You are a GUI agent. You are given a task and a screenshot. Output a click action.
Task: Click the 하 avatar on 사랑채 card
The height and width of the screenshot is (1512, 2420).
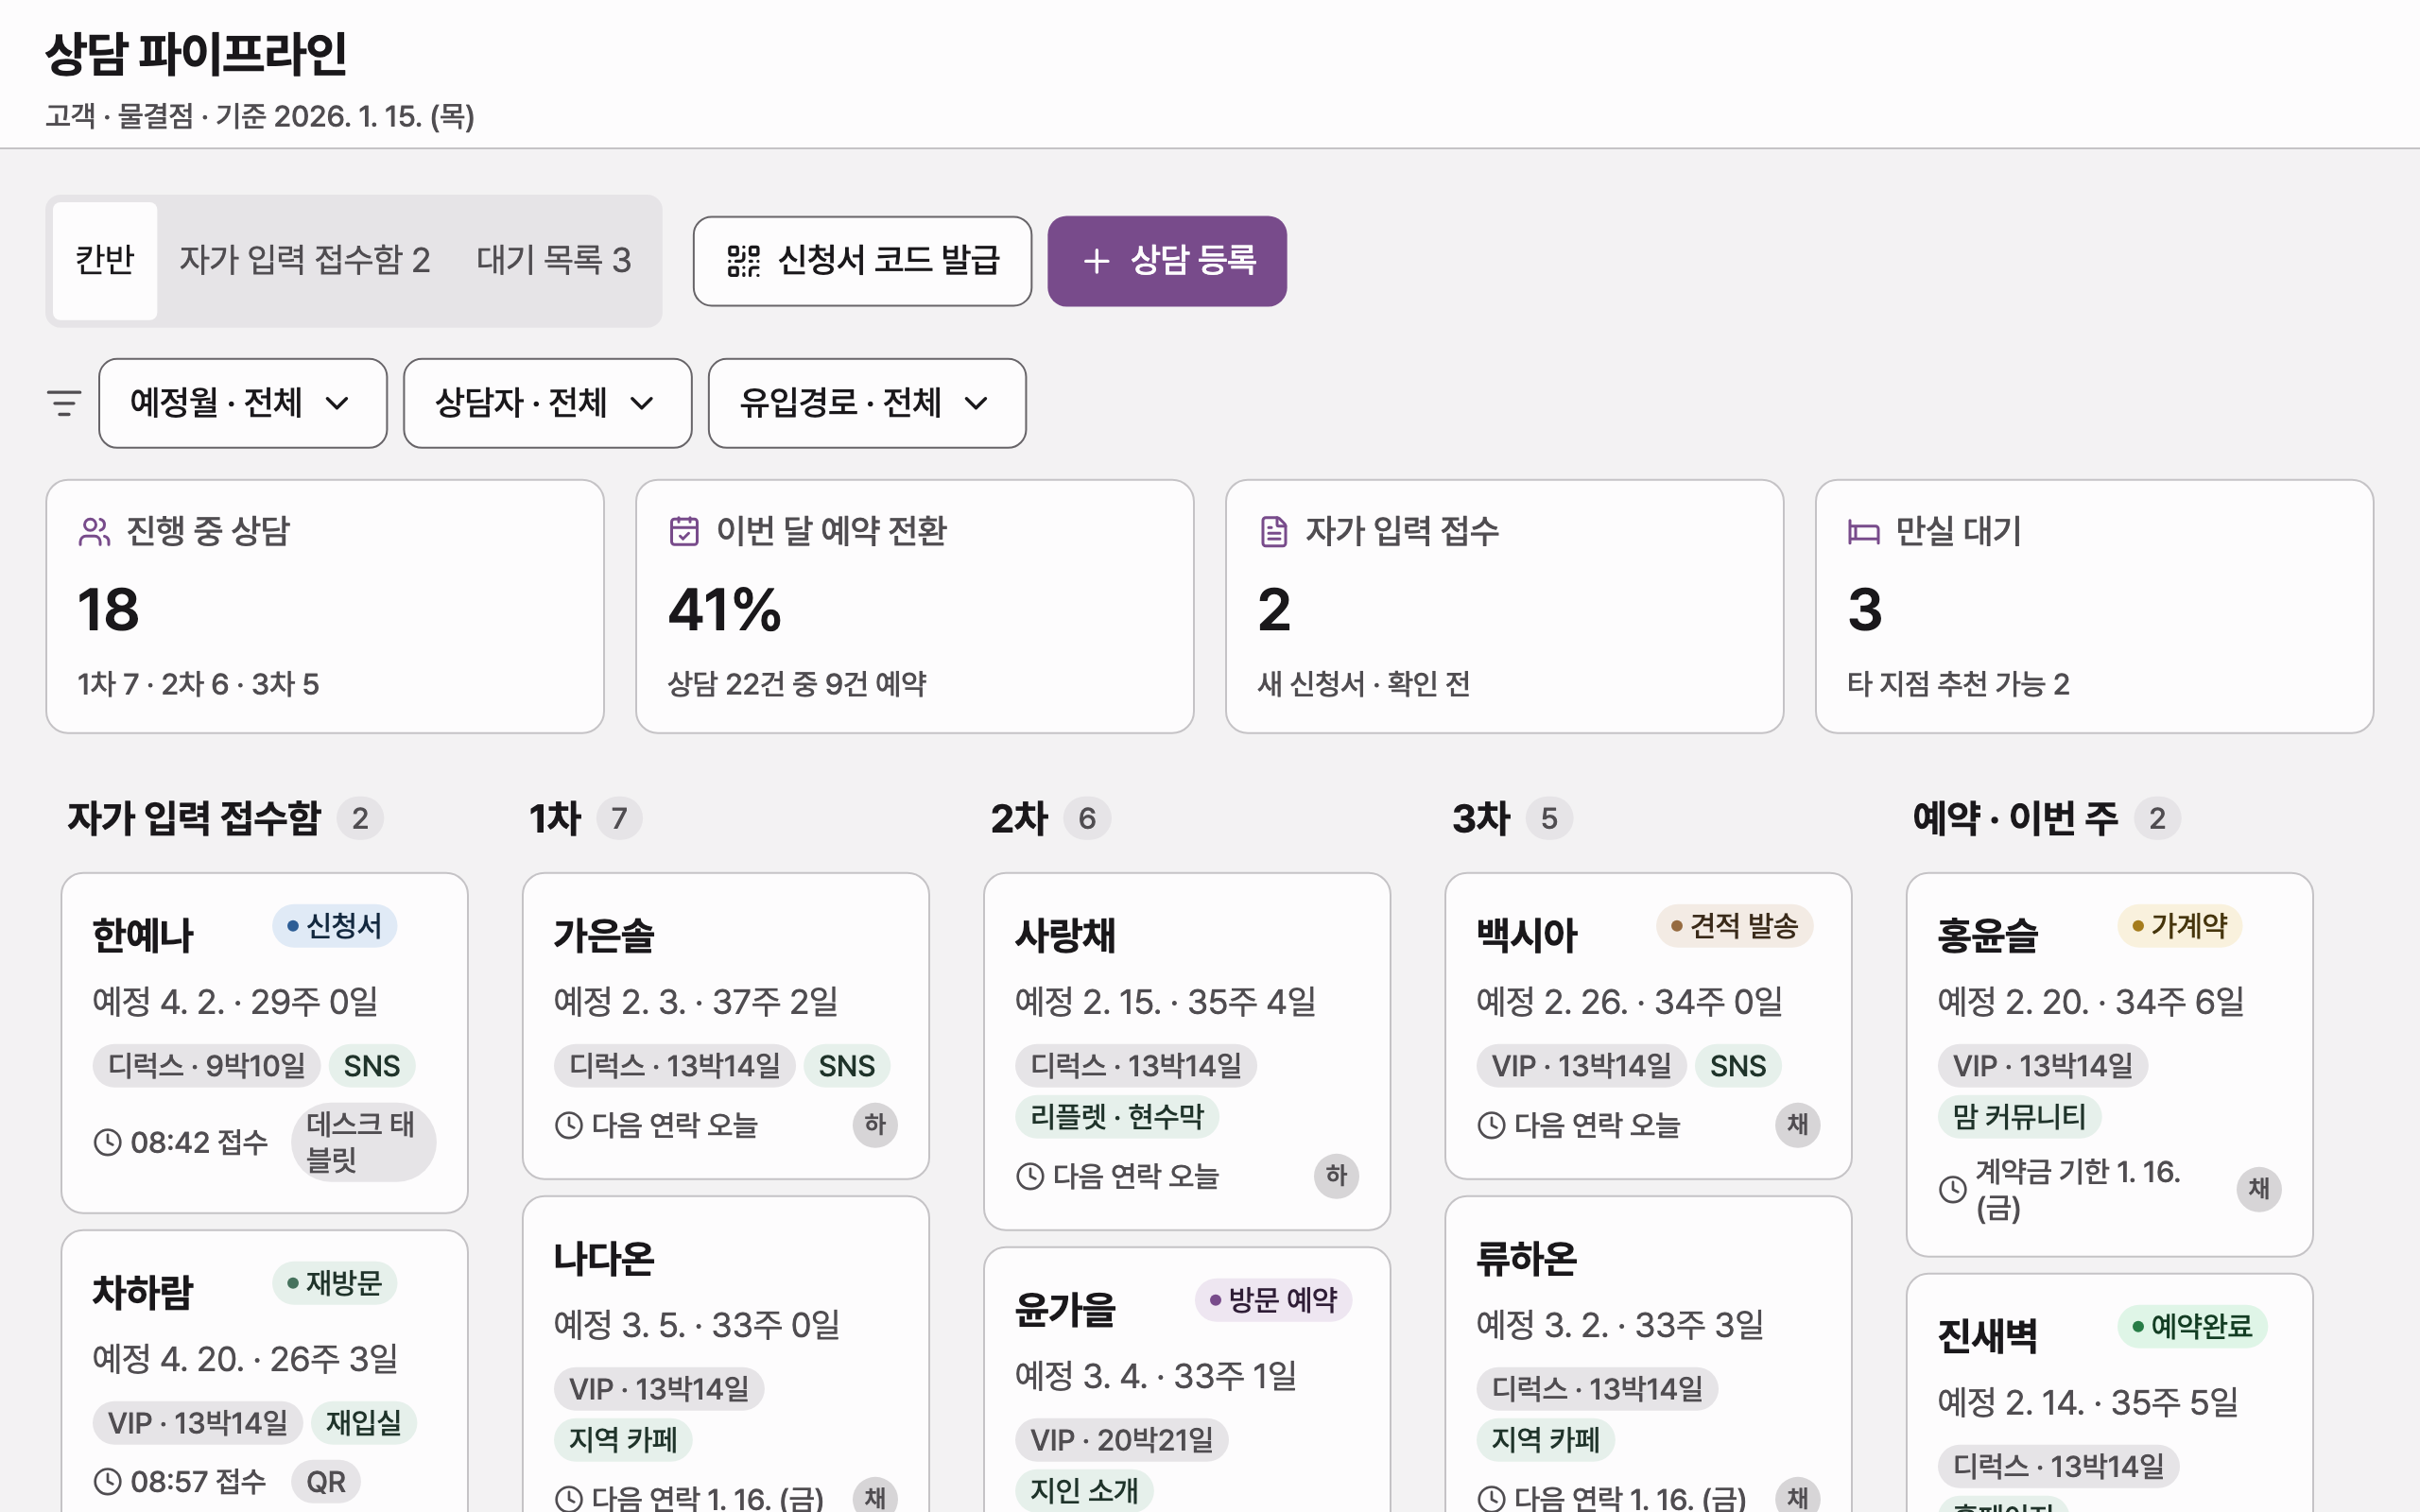(x=1336, y=1176)
